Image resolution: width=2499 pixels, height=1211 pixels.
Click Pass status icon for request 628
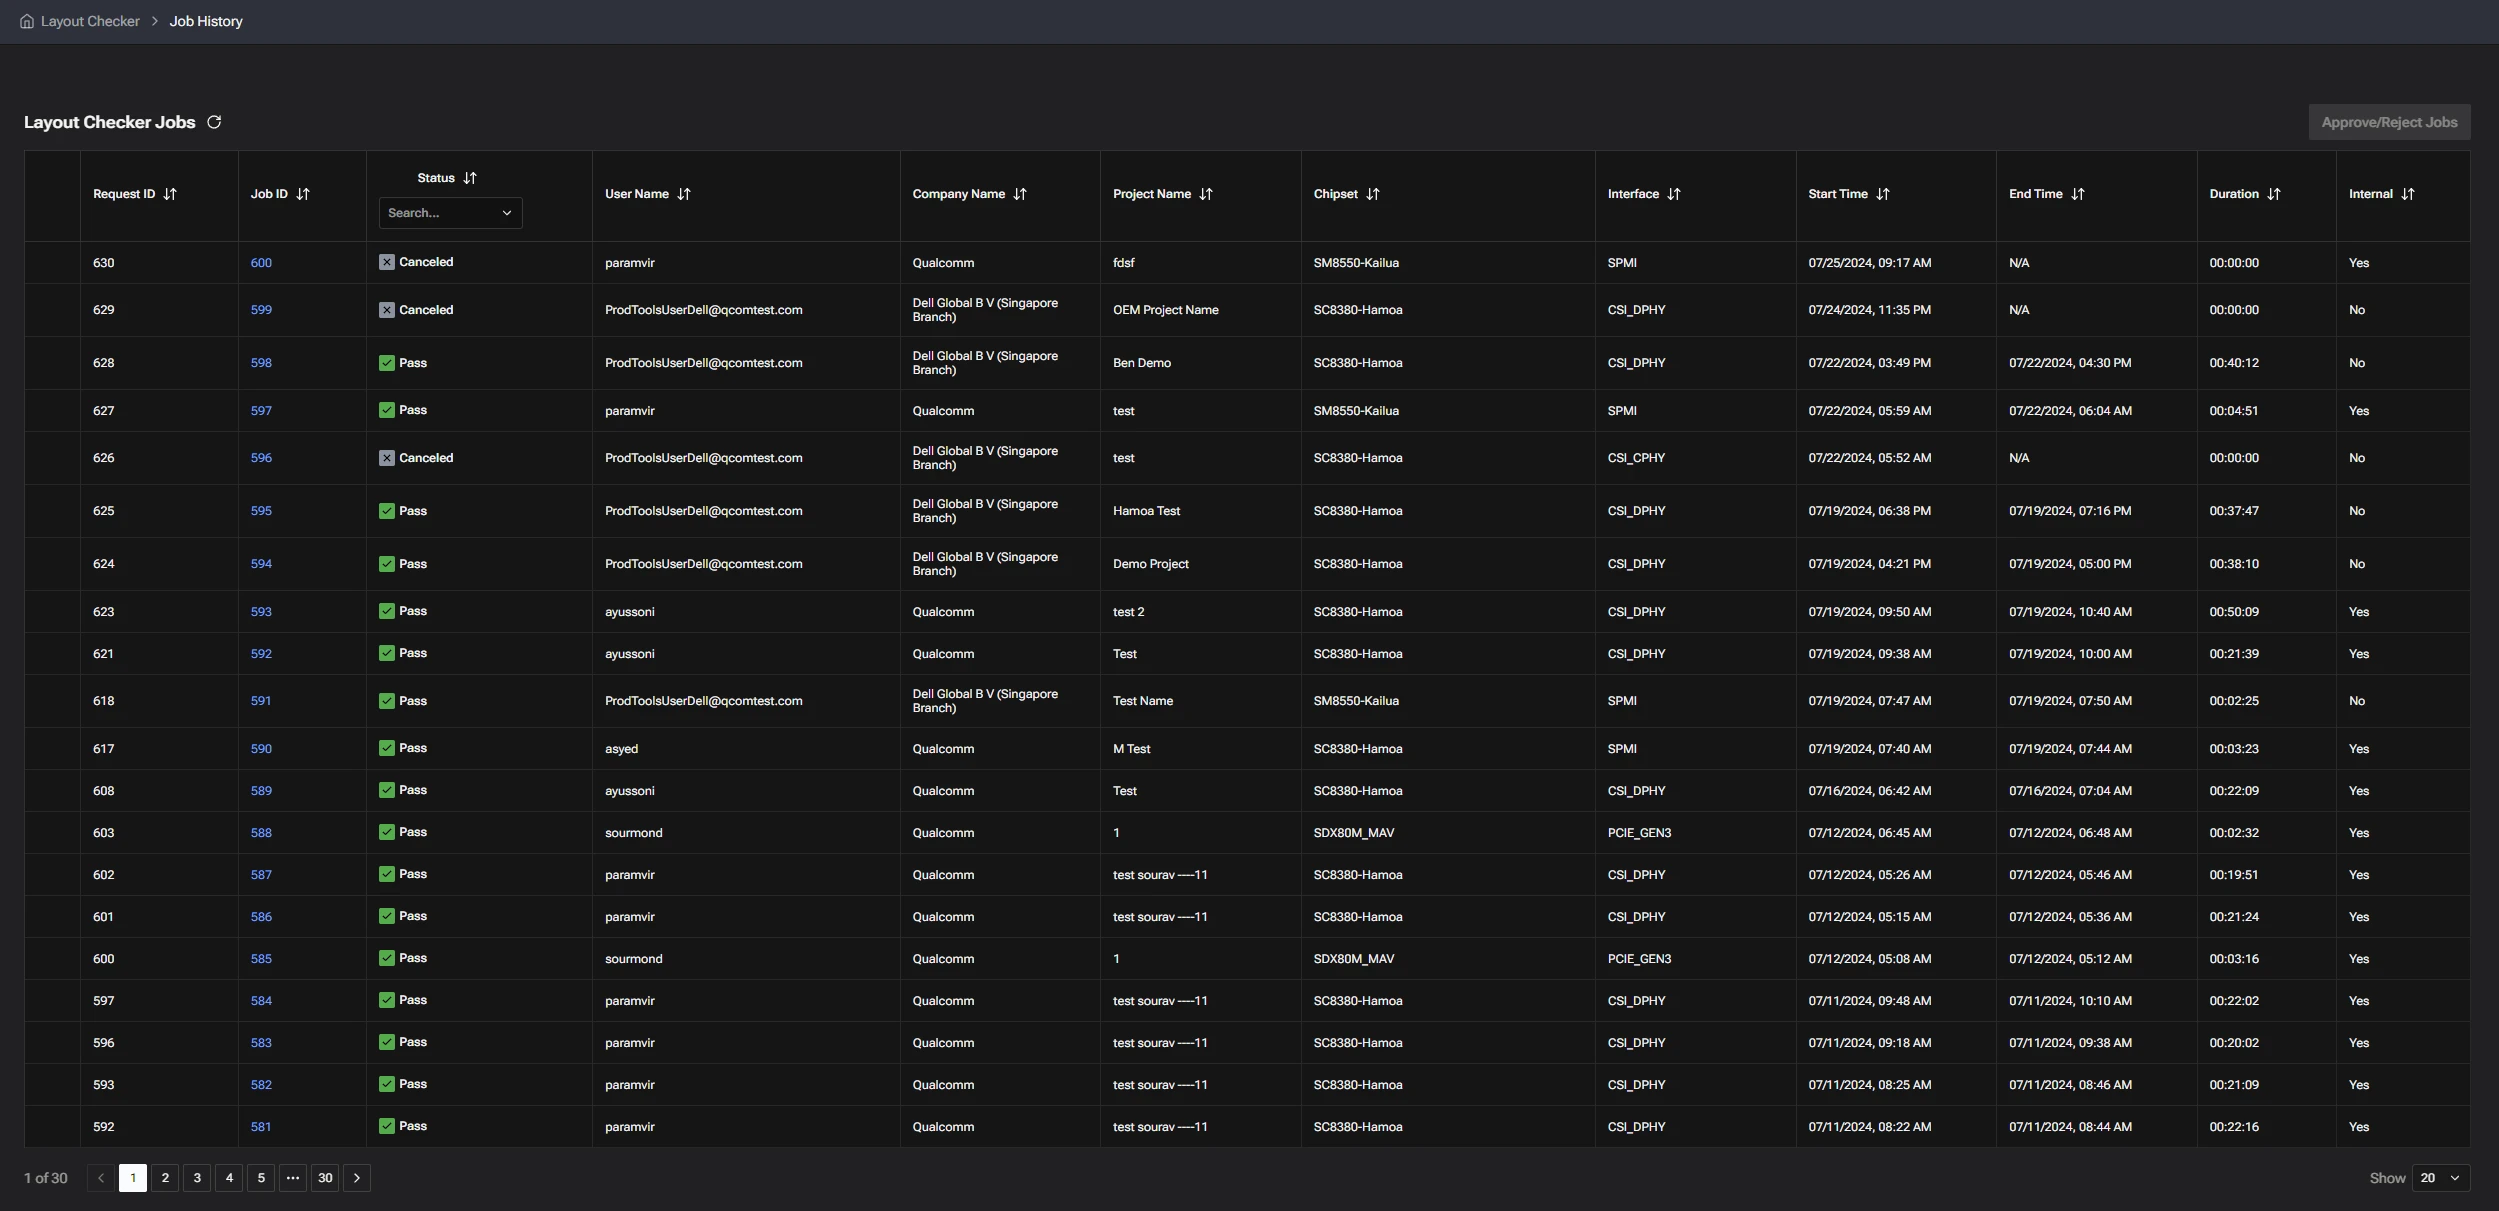coord(387,363)
